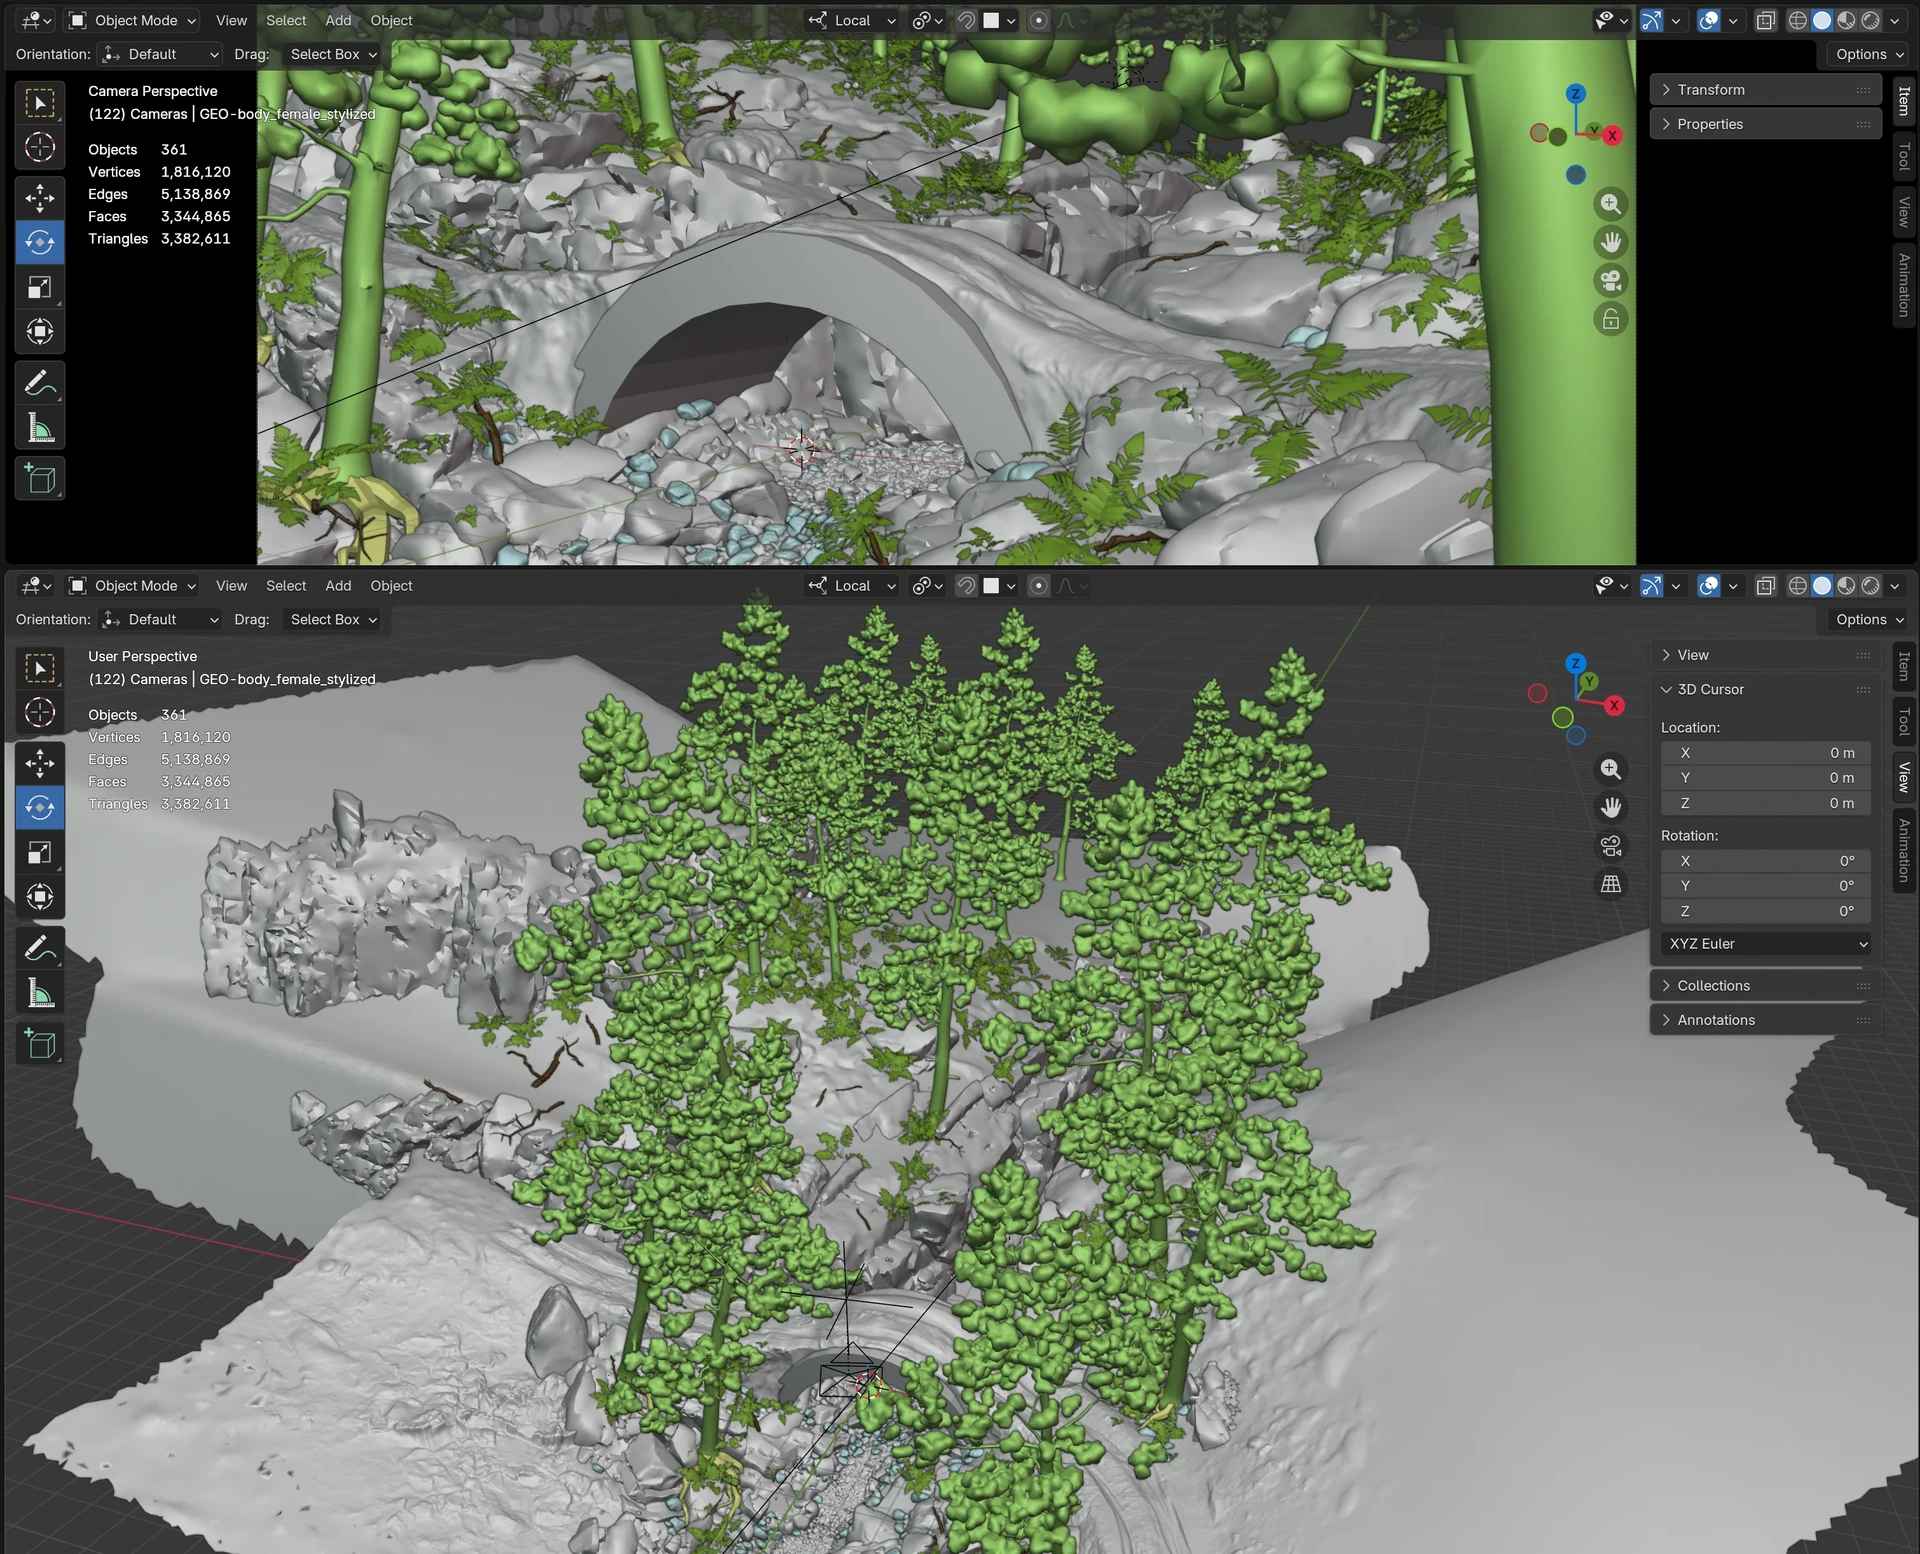Toggle camera view gizmo in top viewport
The image size is (1920, 1554).
pyautogui.click(x=1611, y=281)
